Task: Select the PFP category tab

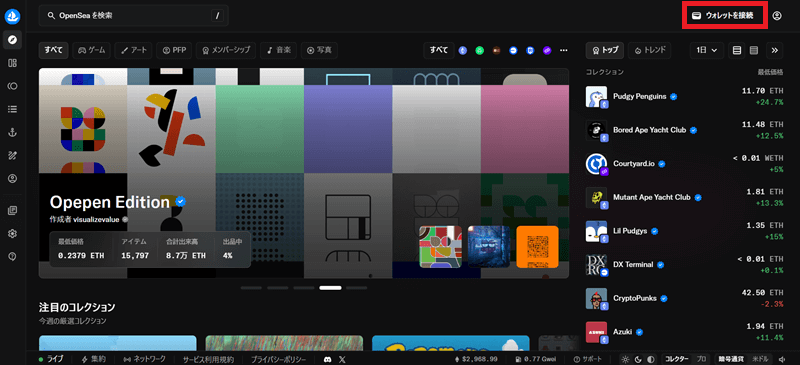Action: [174, 50]
